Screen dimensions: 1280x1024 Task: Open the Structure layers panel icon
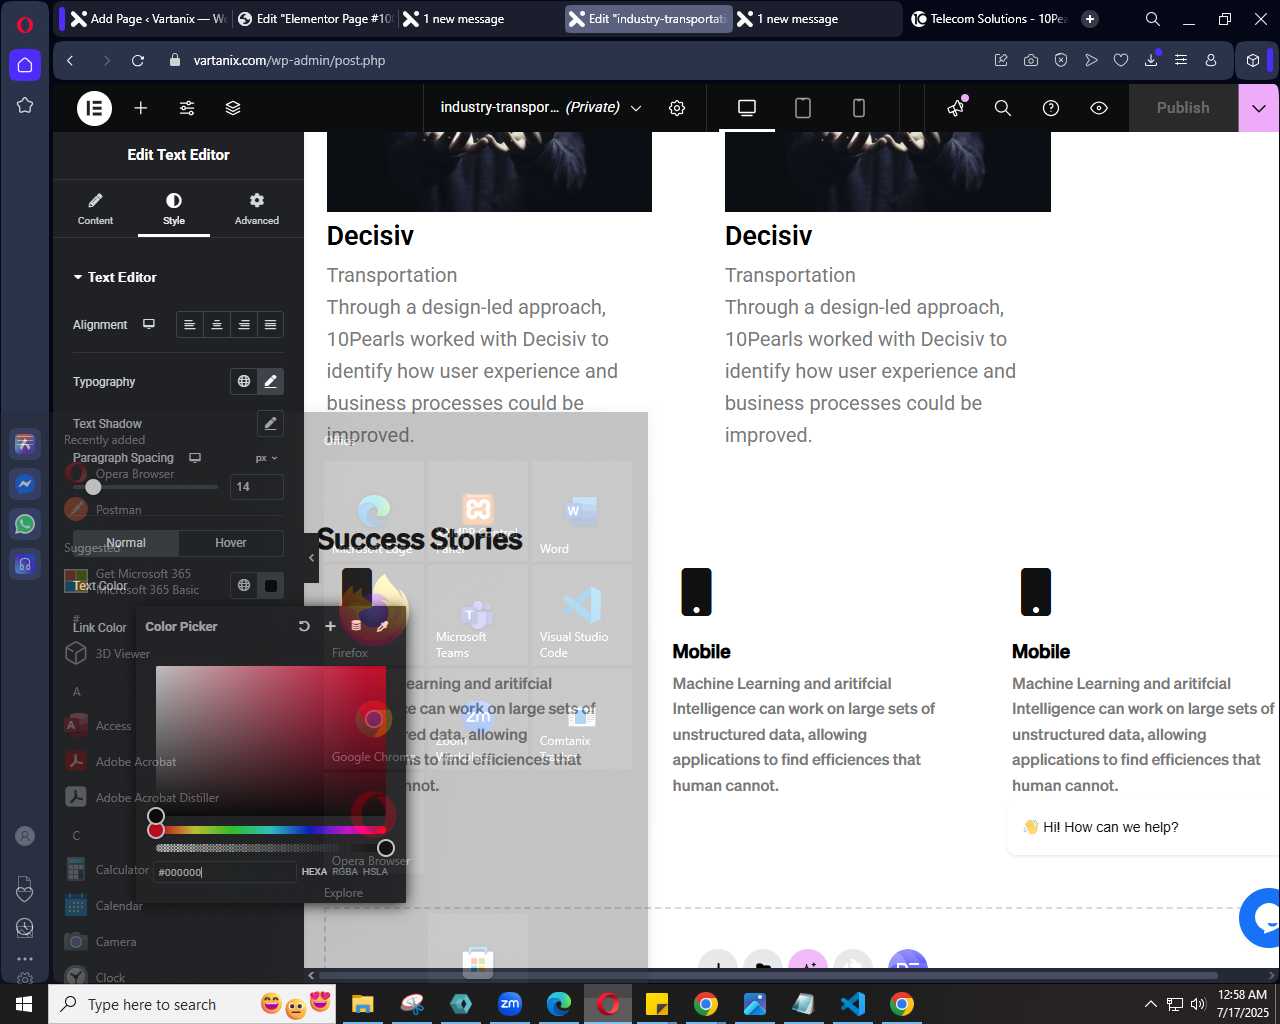233,108
